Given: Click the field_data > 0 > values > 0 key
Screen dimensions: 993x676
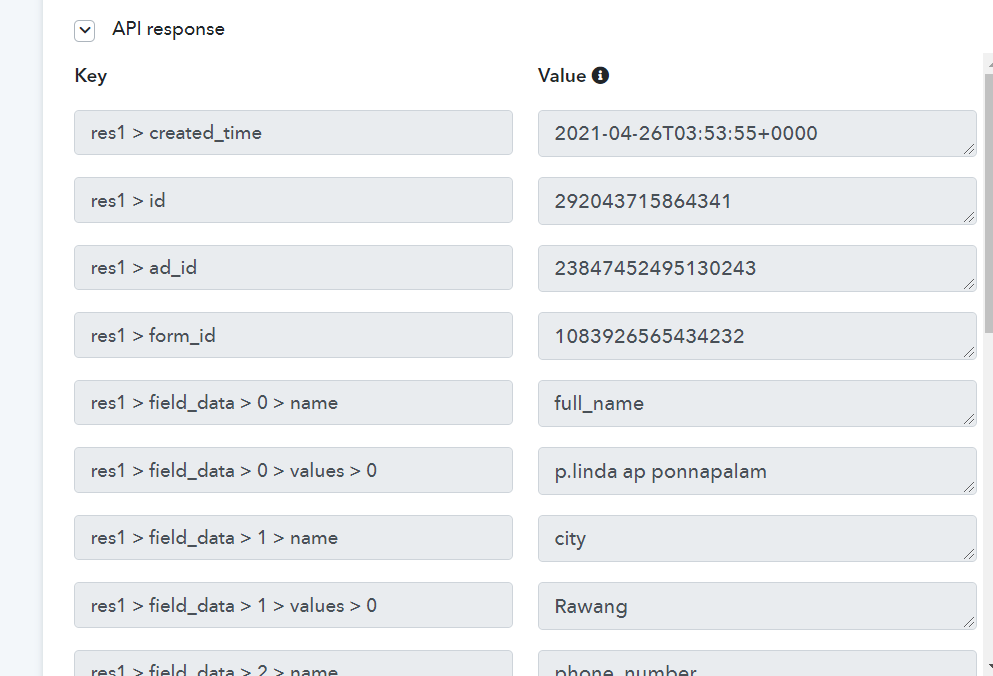Looking at the screenshot, I should click(293, 470).
